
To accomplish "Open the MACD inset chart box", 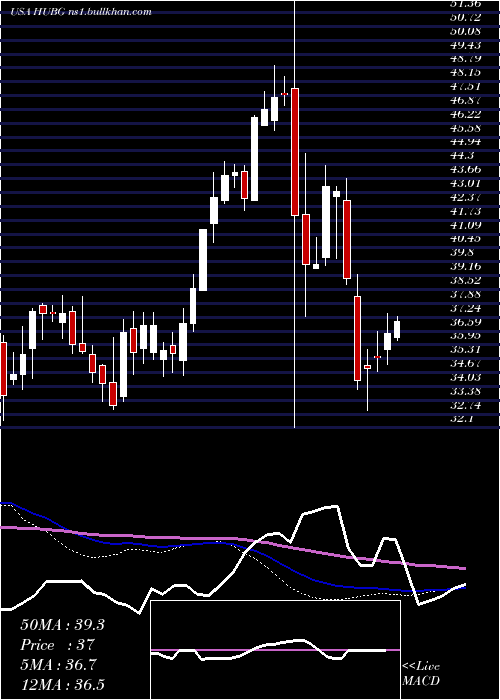I will [x=275, y=650].
